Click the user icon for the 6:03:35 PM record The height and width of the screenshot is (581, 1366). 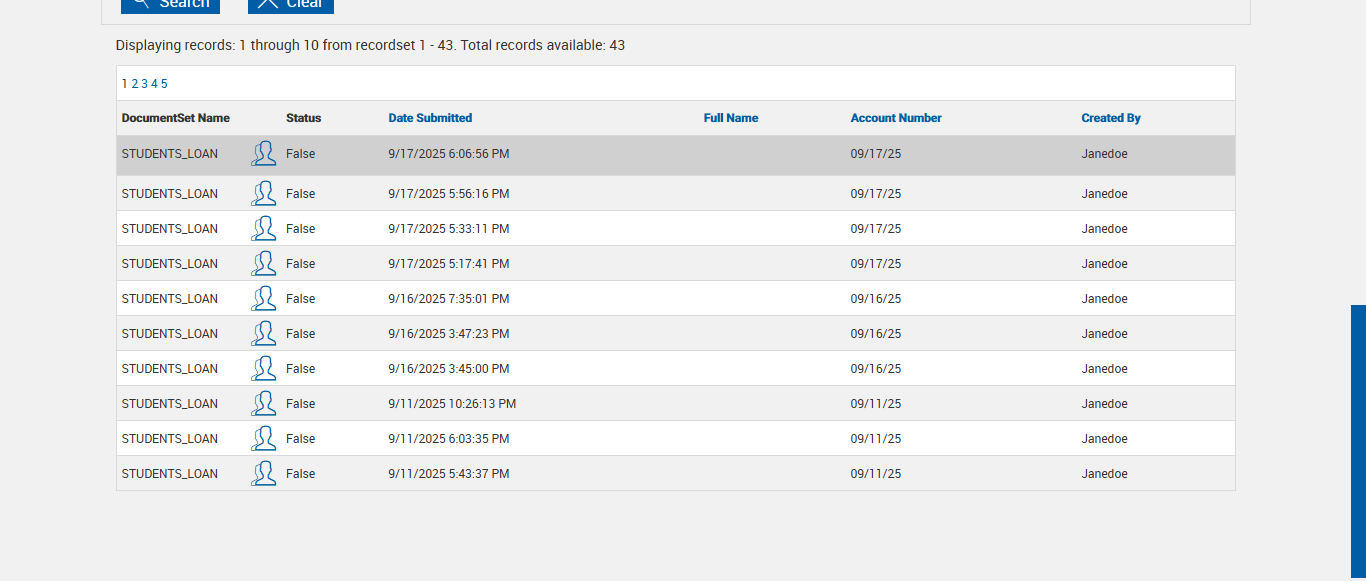pos(264,439)
